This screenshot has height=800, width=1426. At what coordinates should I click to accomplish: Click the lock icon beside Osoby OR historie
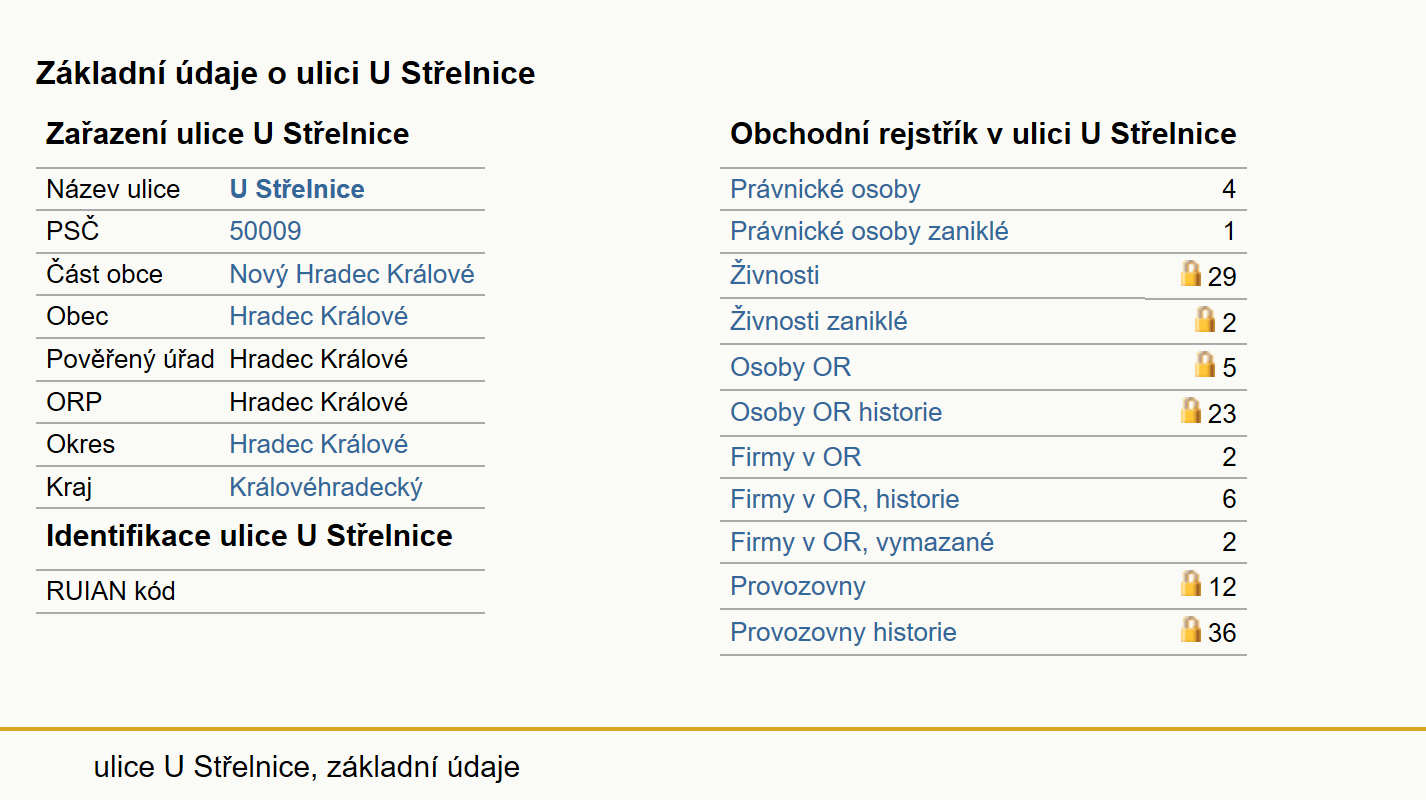[x=1191, y=410]
